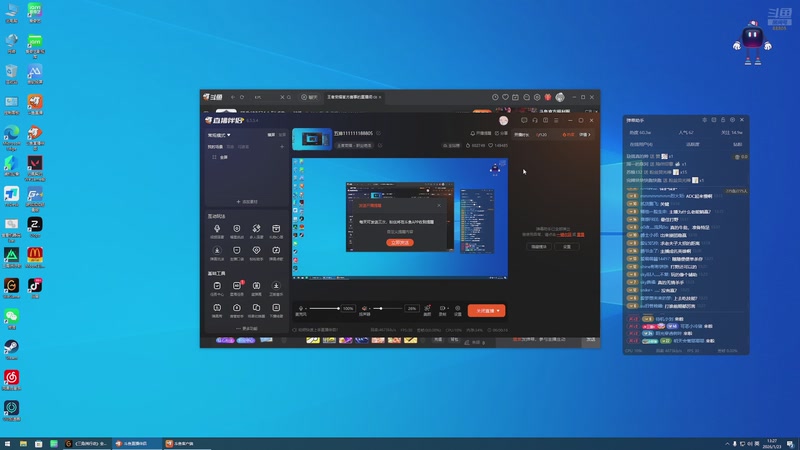Click the orange 关闭直播 stop stream button
The image size is (800, 450).
pyautogui.click(x=487, y=311)
